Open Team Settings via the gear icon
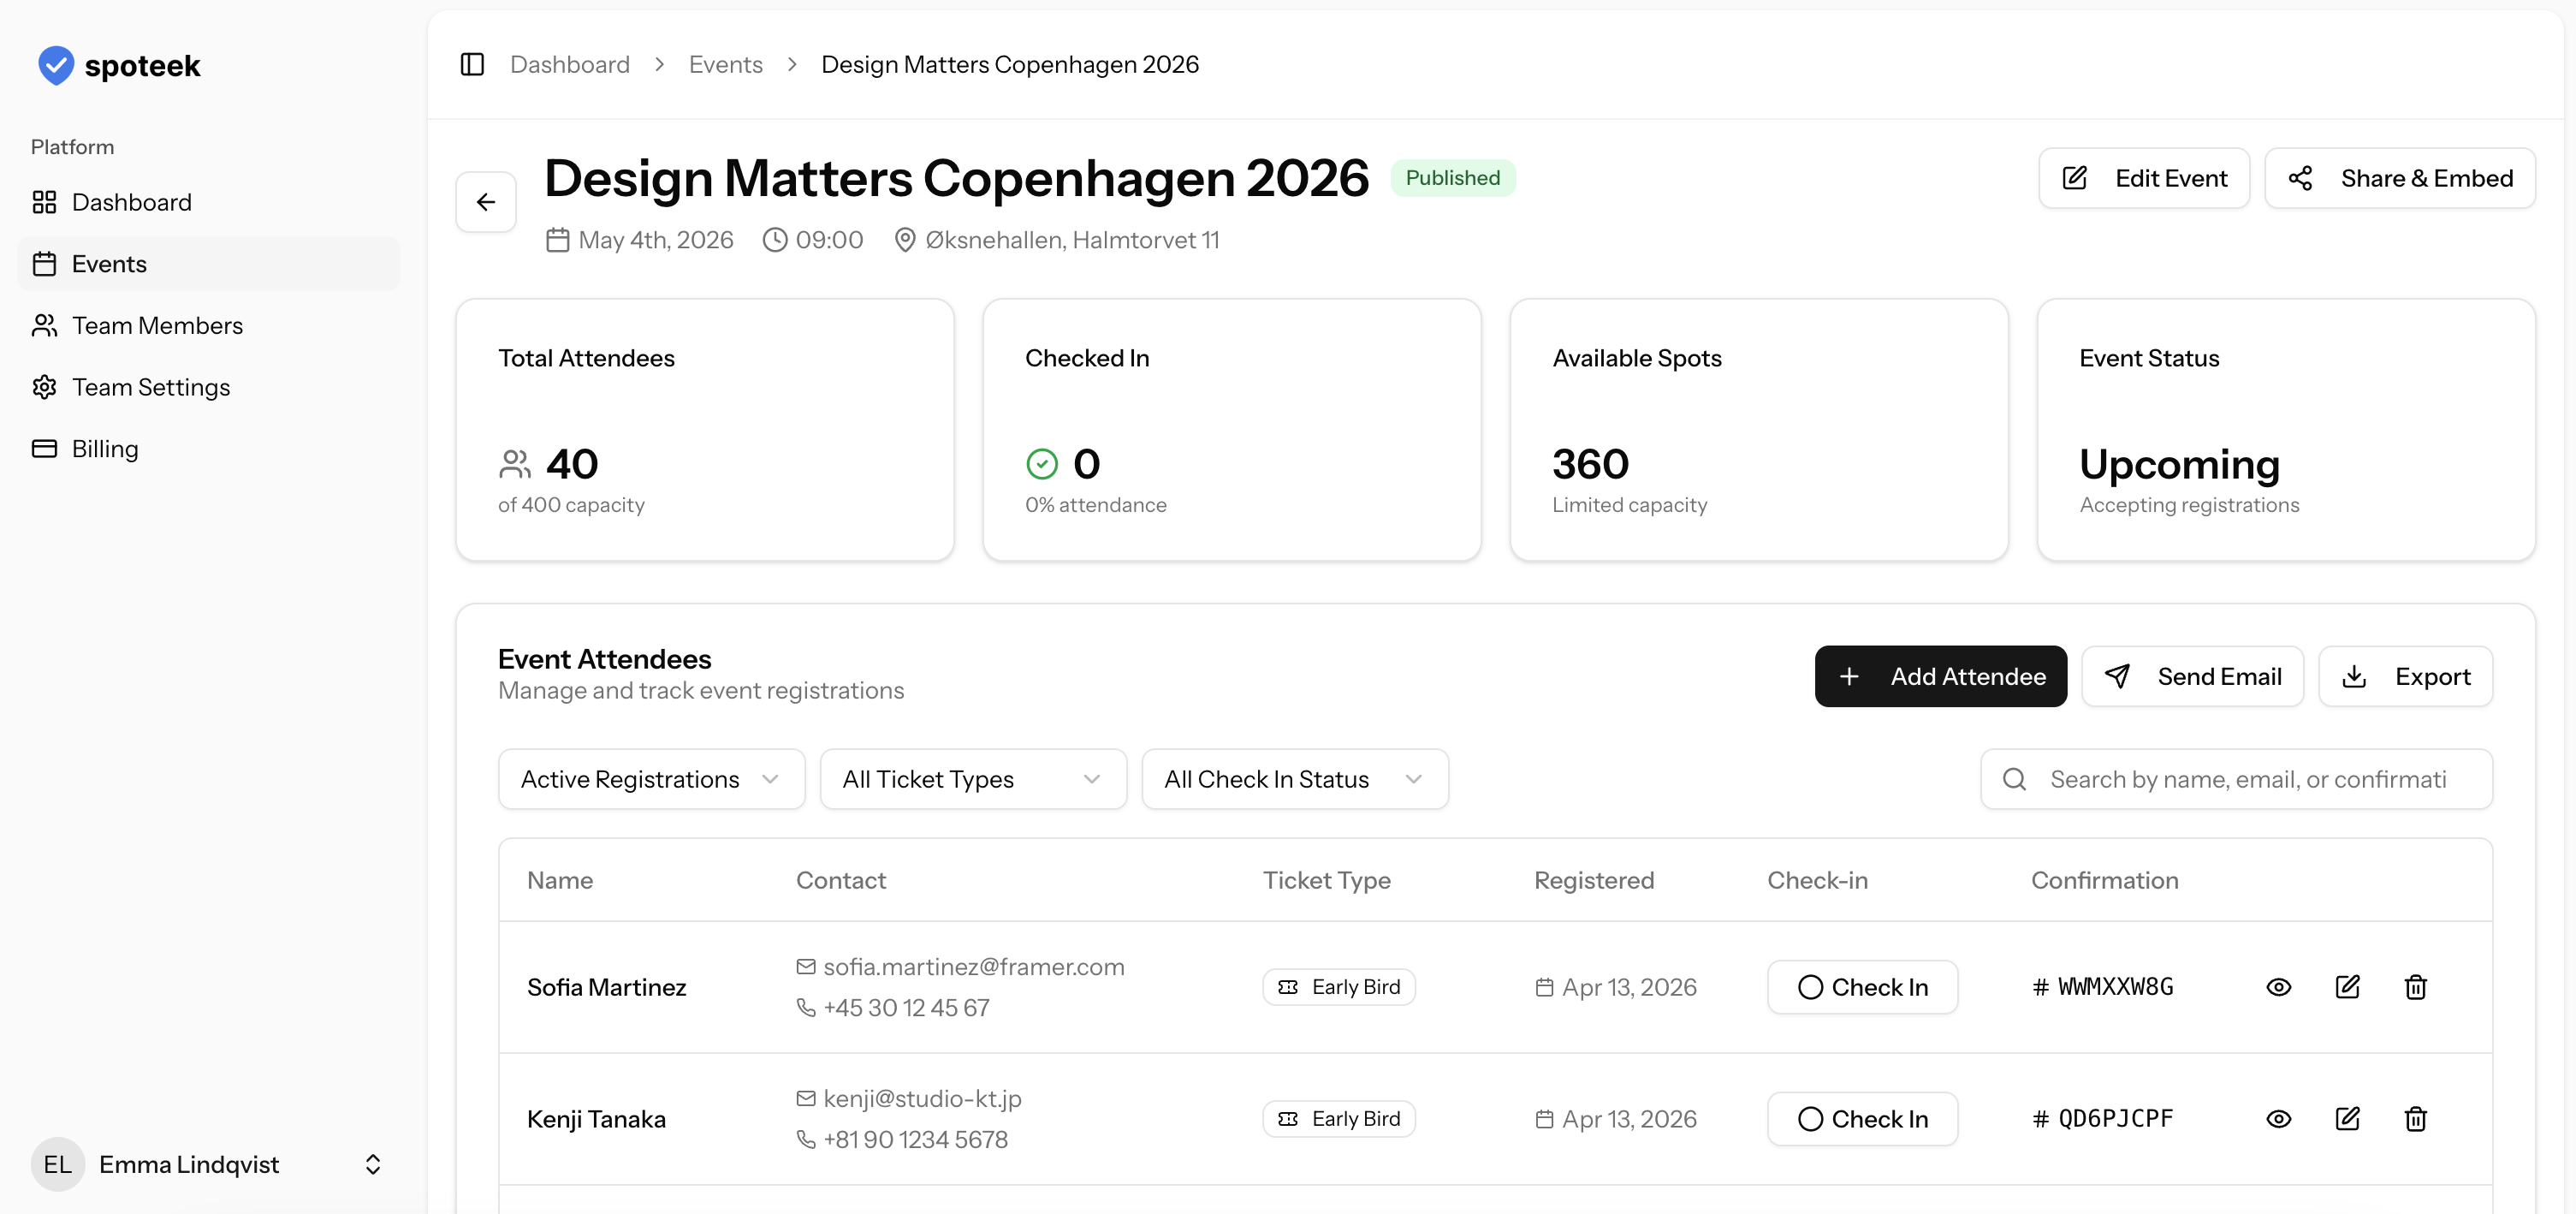Image resolution: width=2576 pixels, height=1214 pixels. 45,387
